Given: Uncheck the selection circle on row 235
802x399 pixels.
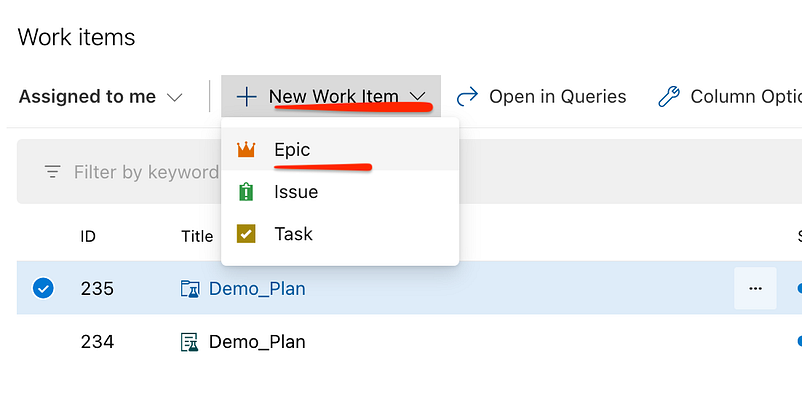Looking at the screenshot, I should (x=43, y=289).
